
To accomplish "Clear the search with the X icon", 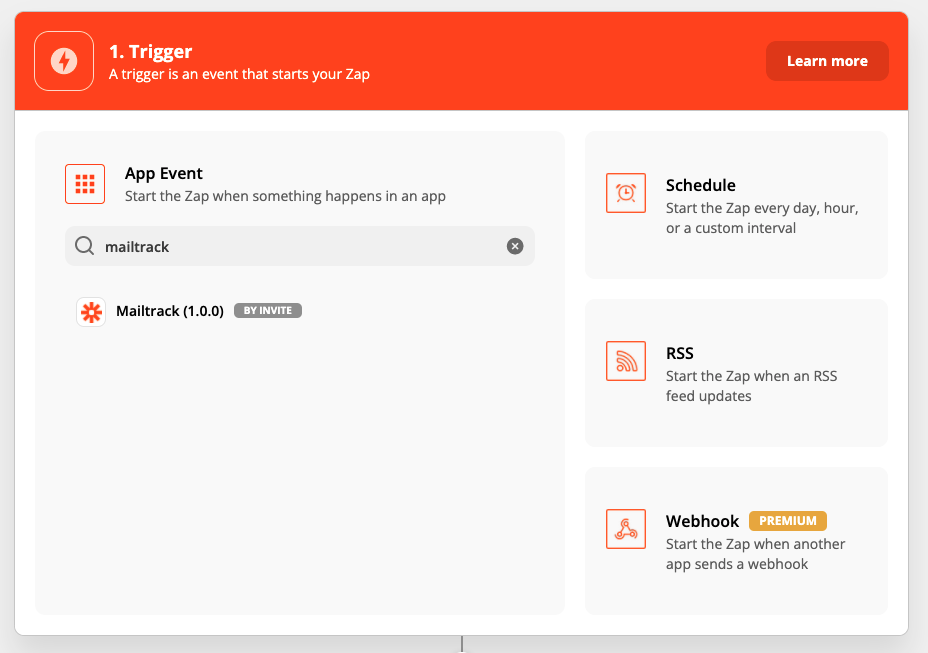I will pos(515,245).
